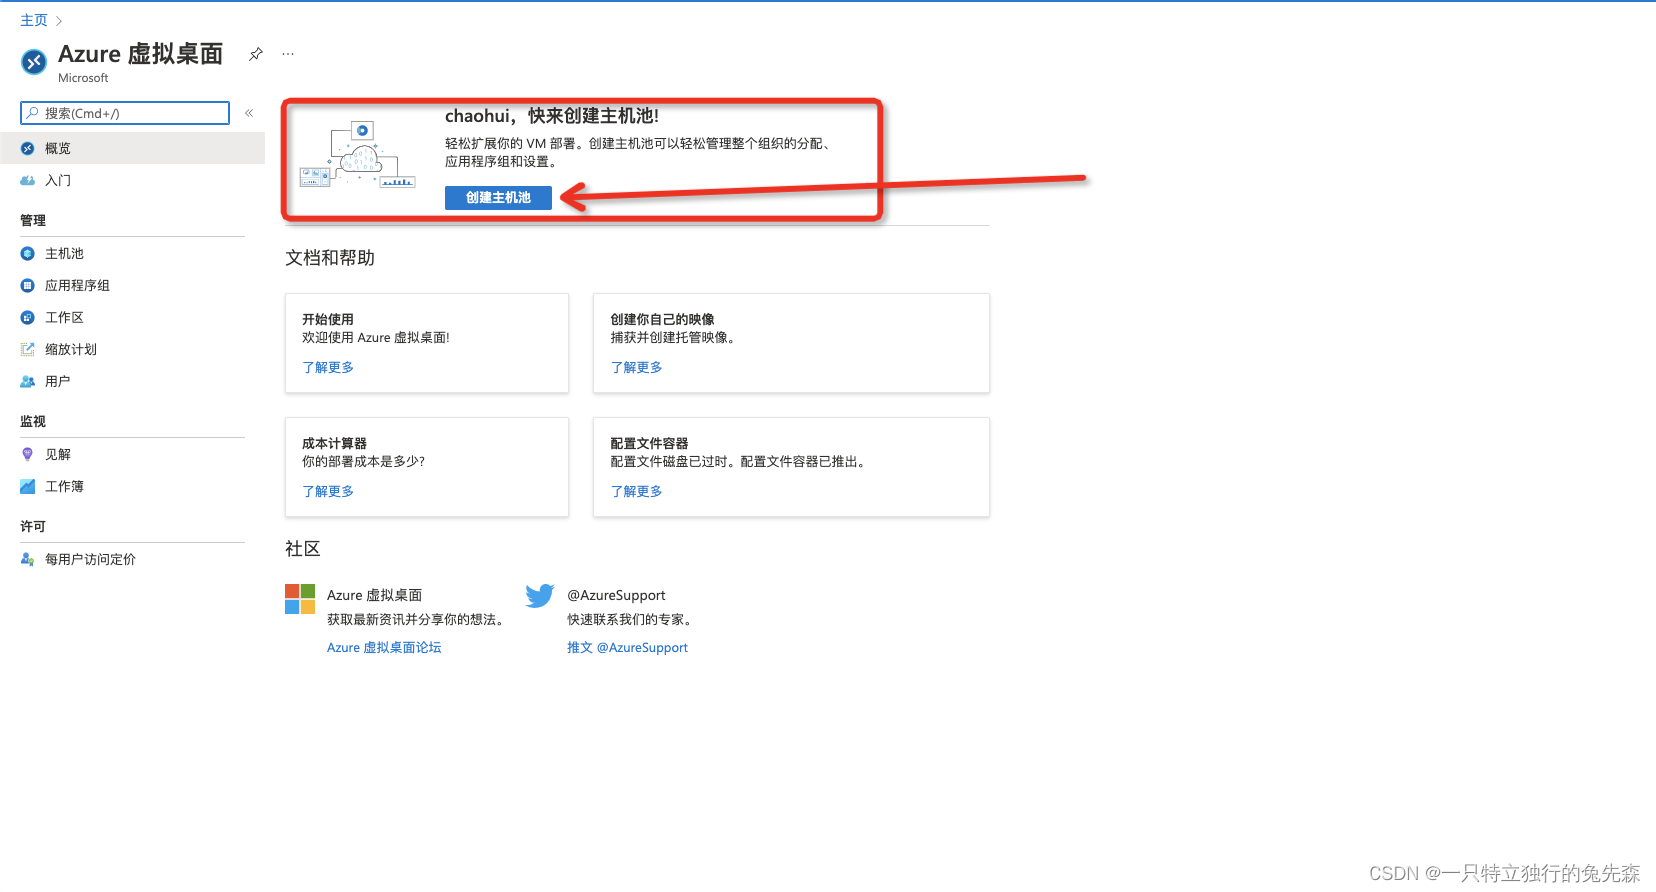Screen dimensions: 1656x892
Task: Click the 应用程序组 icon in sidebar
Action: (28, 285)
